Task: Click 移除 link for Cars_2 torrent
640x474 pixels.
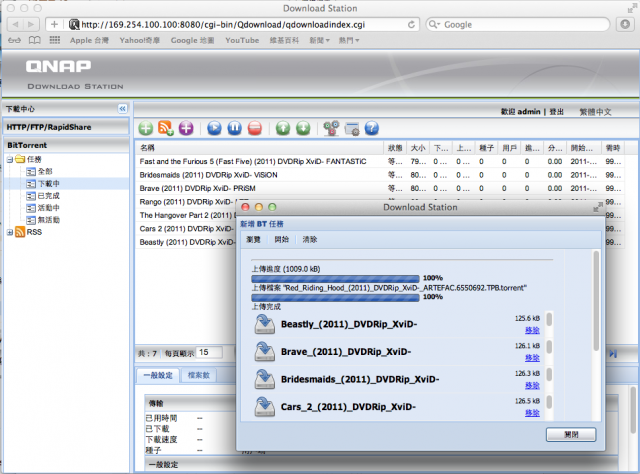Action: point(532,413)
